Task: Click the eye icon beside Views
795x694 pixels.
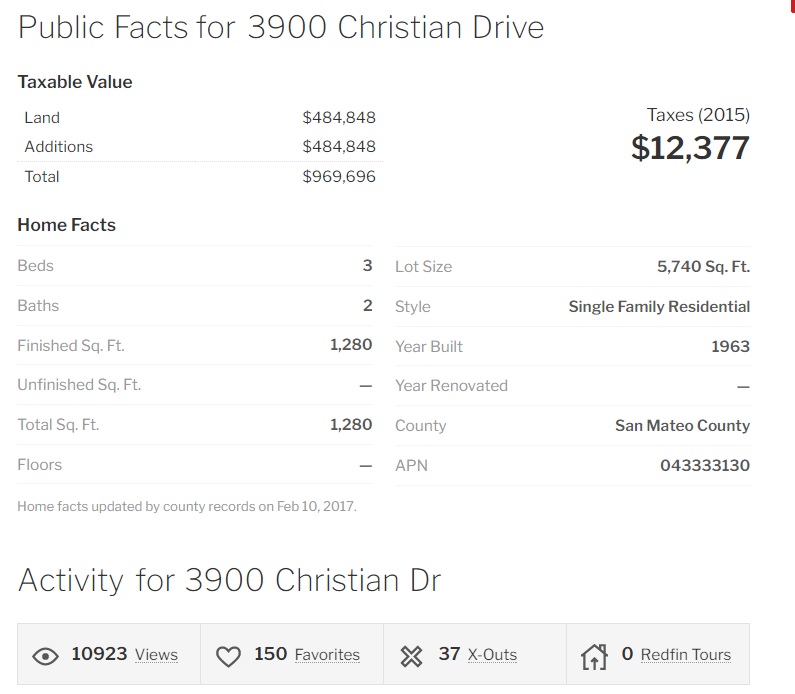Action: click(x=45, y=656)
